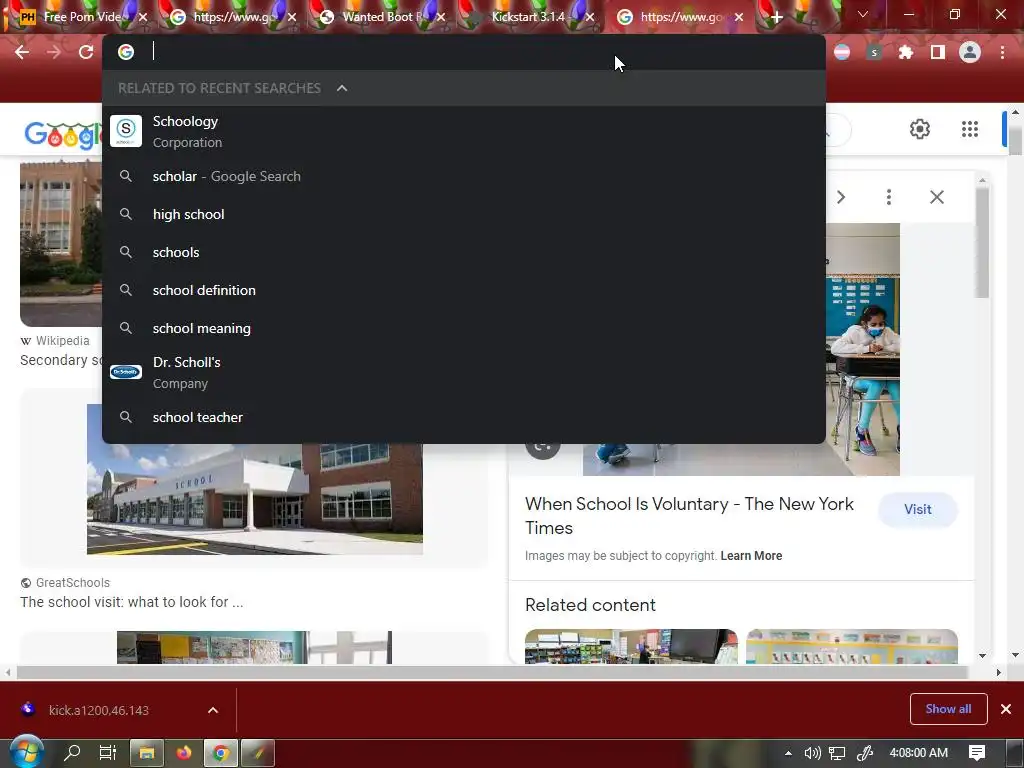
Task: Reload the current page
Action: click(86, 52)
